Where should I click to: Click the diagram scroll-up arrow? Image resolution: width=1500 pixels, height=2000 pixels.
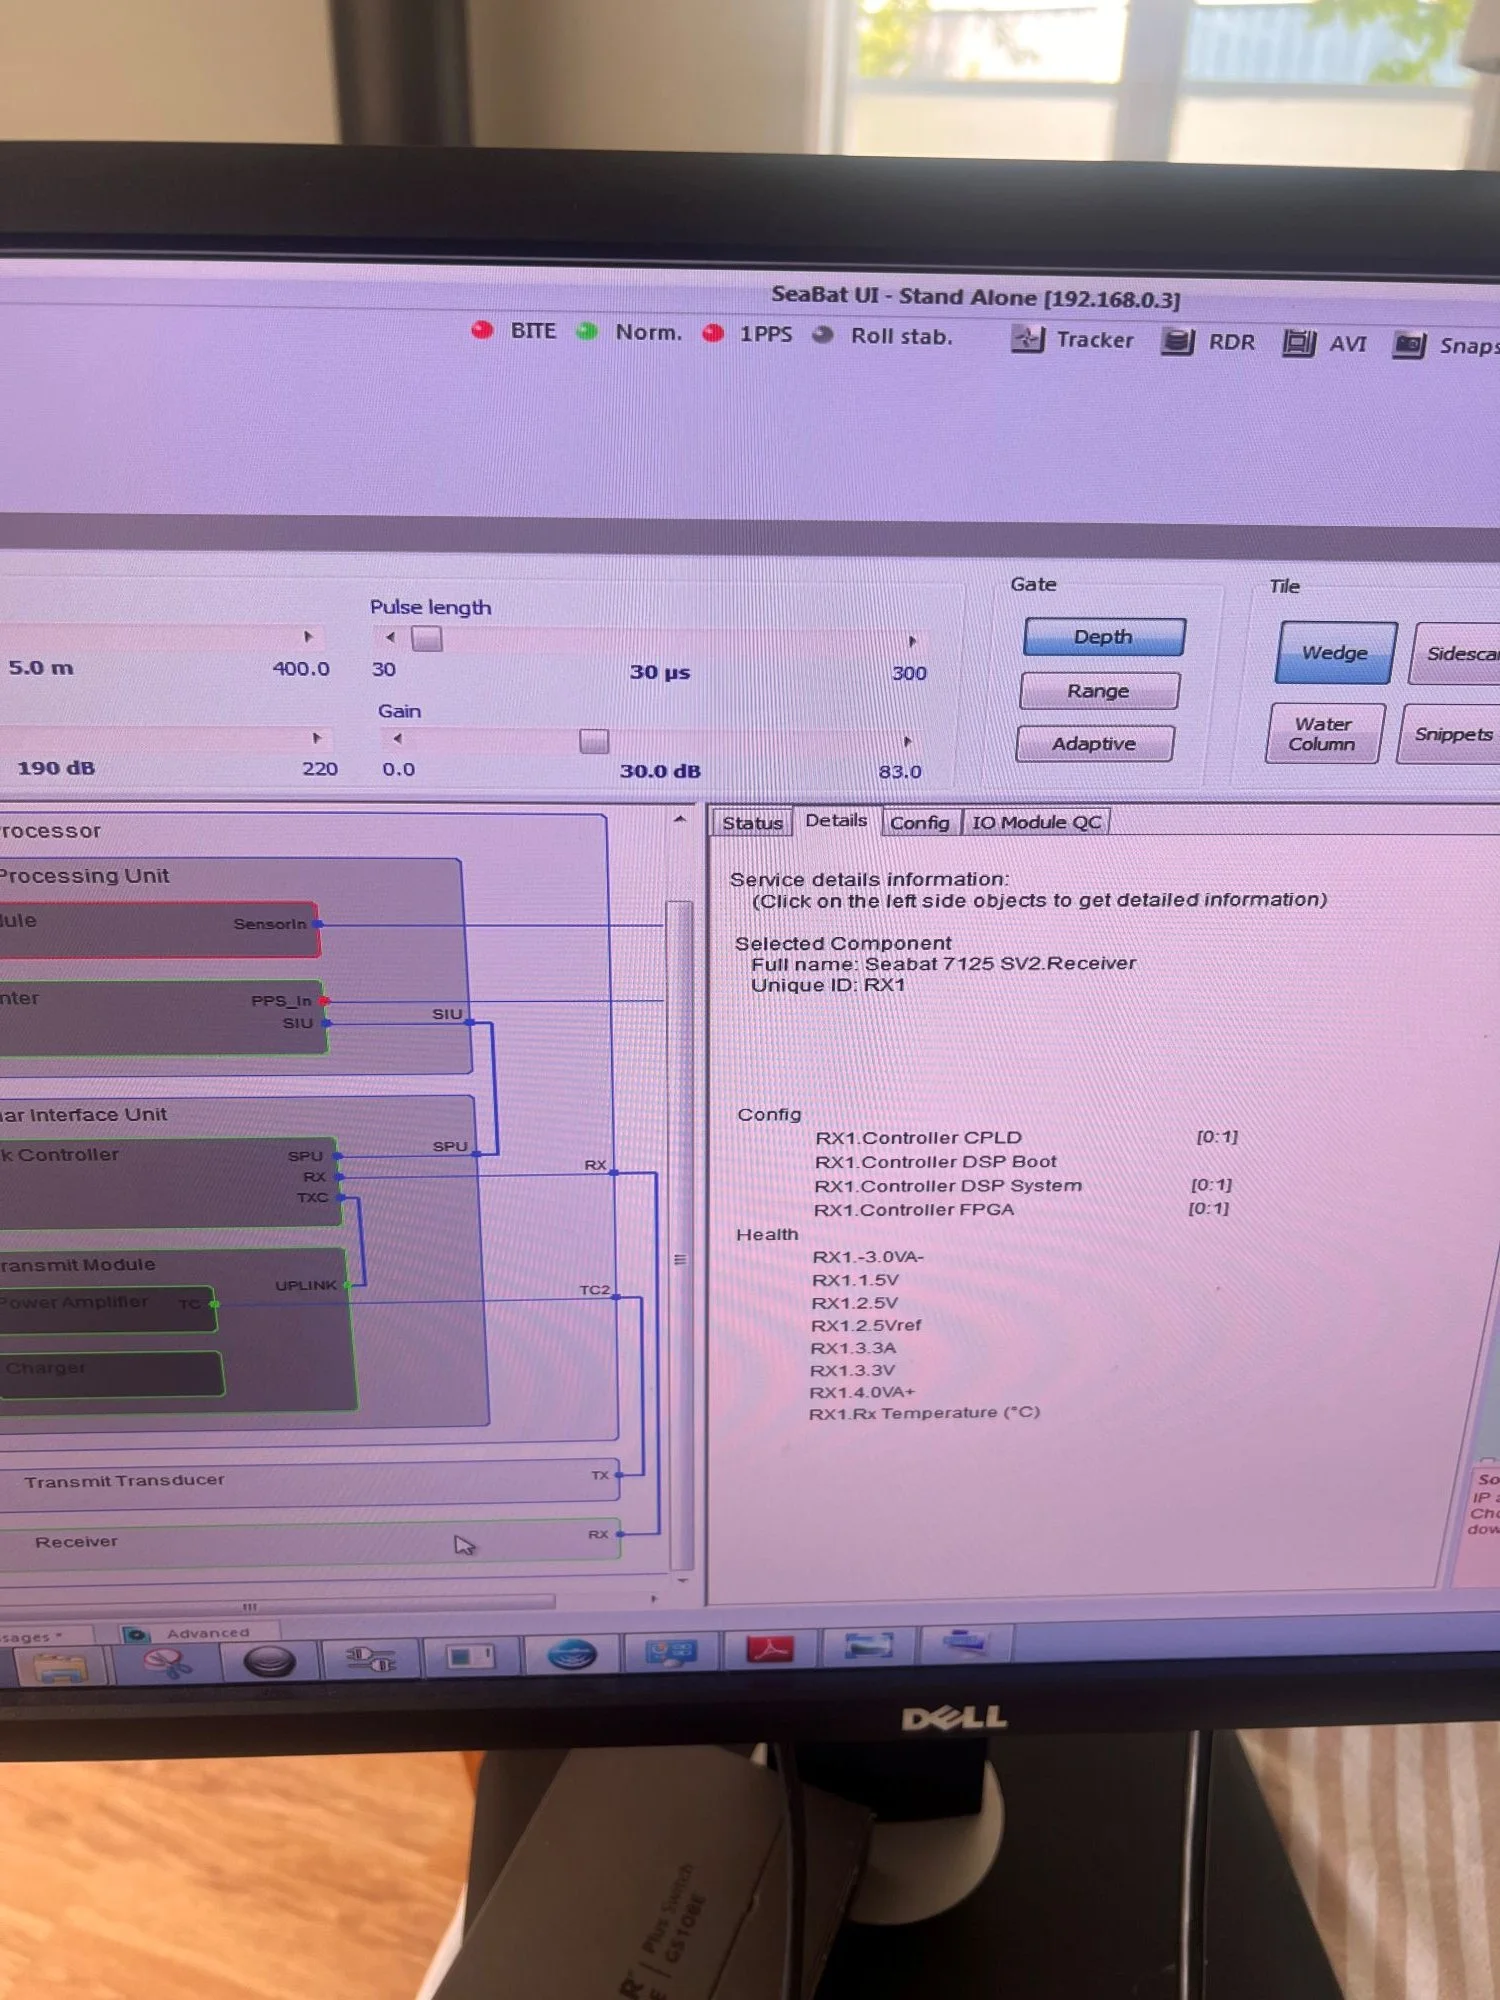point(680,819)
